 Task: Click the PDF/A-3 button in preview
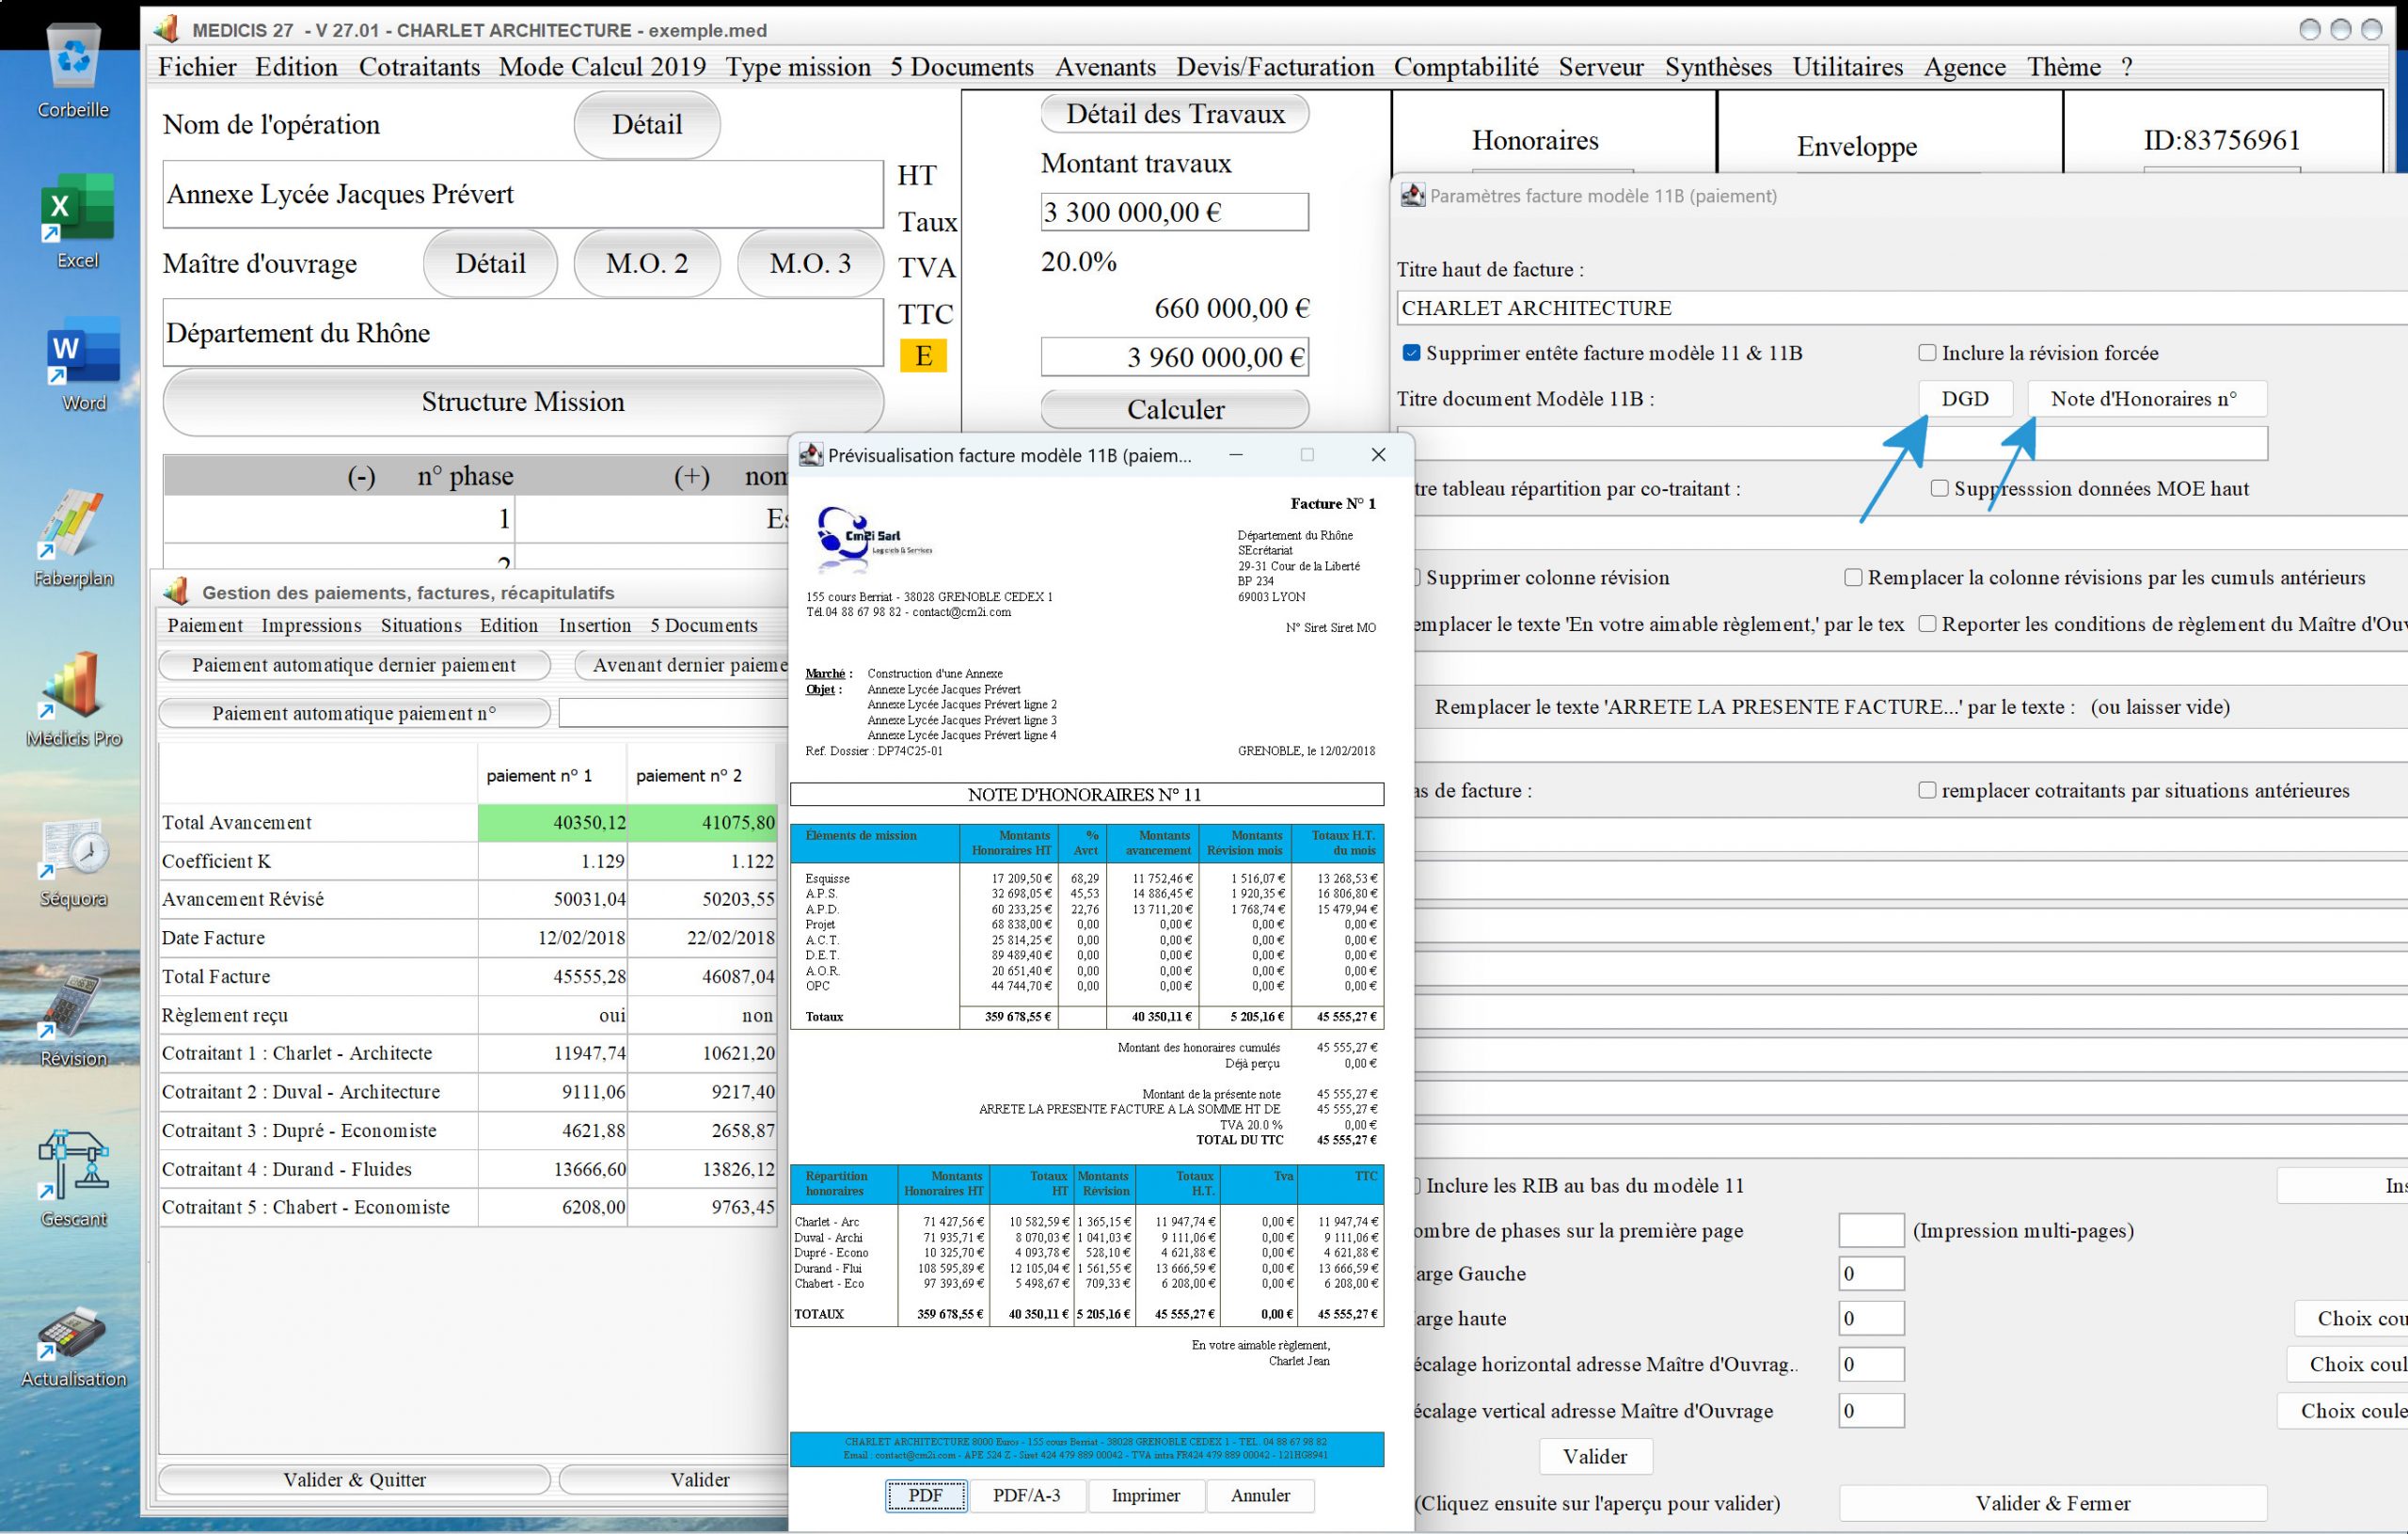tap(1026, 1495)
